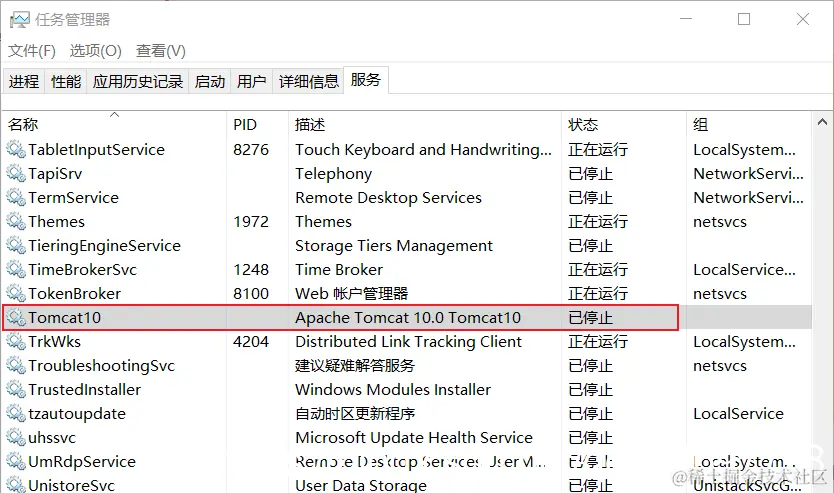Open the 查看(V) menu
Viewport: 834px width, 493px height.
click(x=161, y=51)
